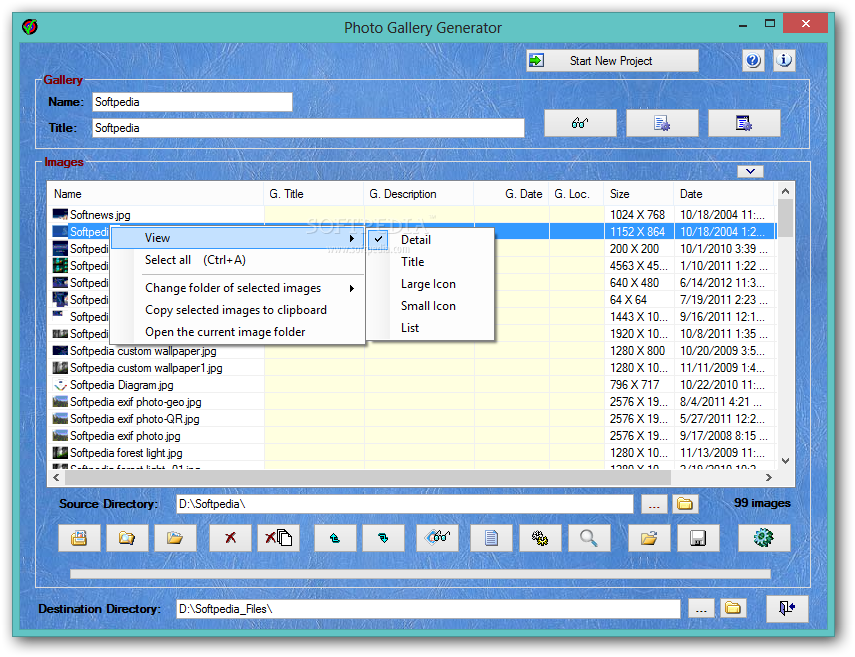Click the Source Directory path field
The width and height of the screenshot is (855, 657).
point(405,504)
